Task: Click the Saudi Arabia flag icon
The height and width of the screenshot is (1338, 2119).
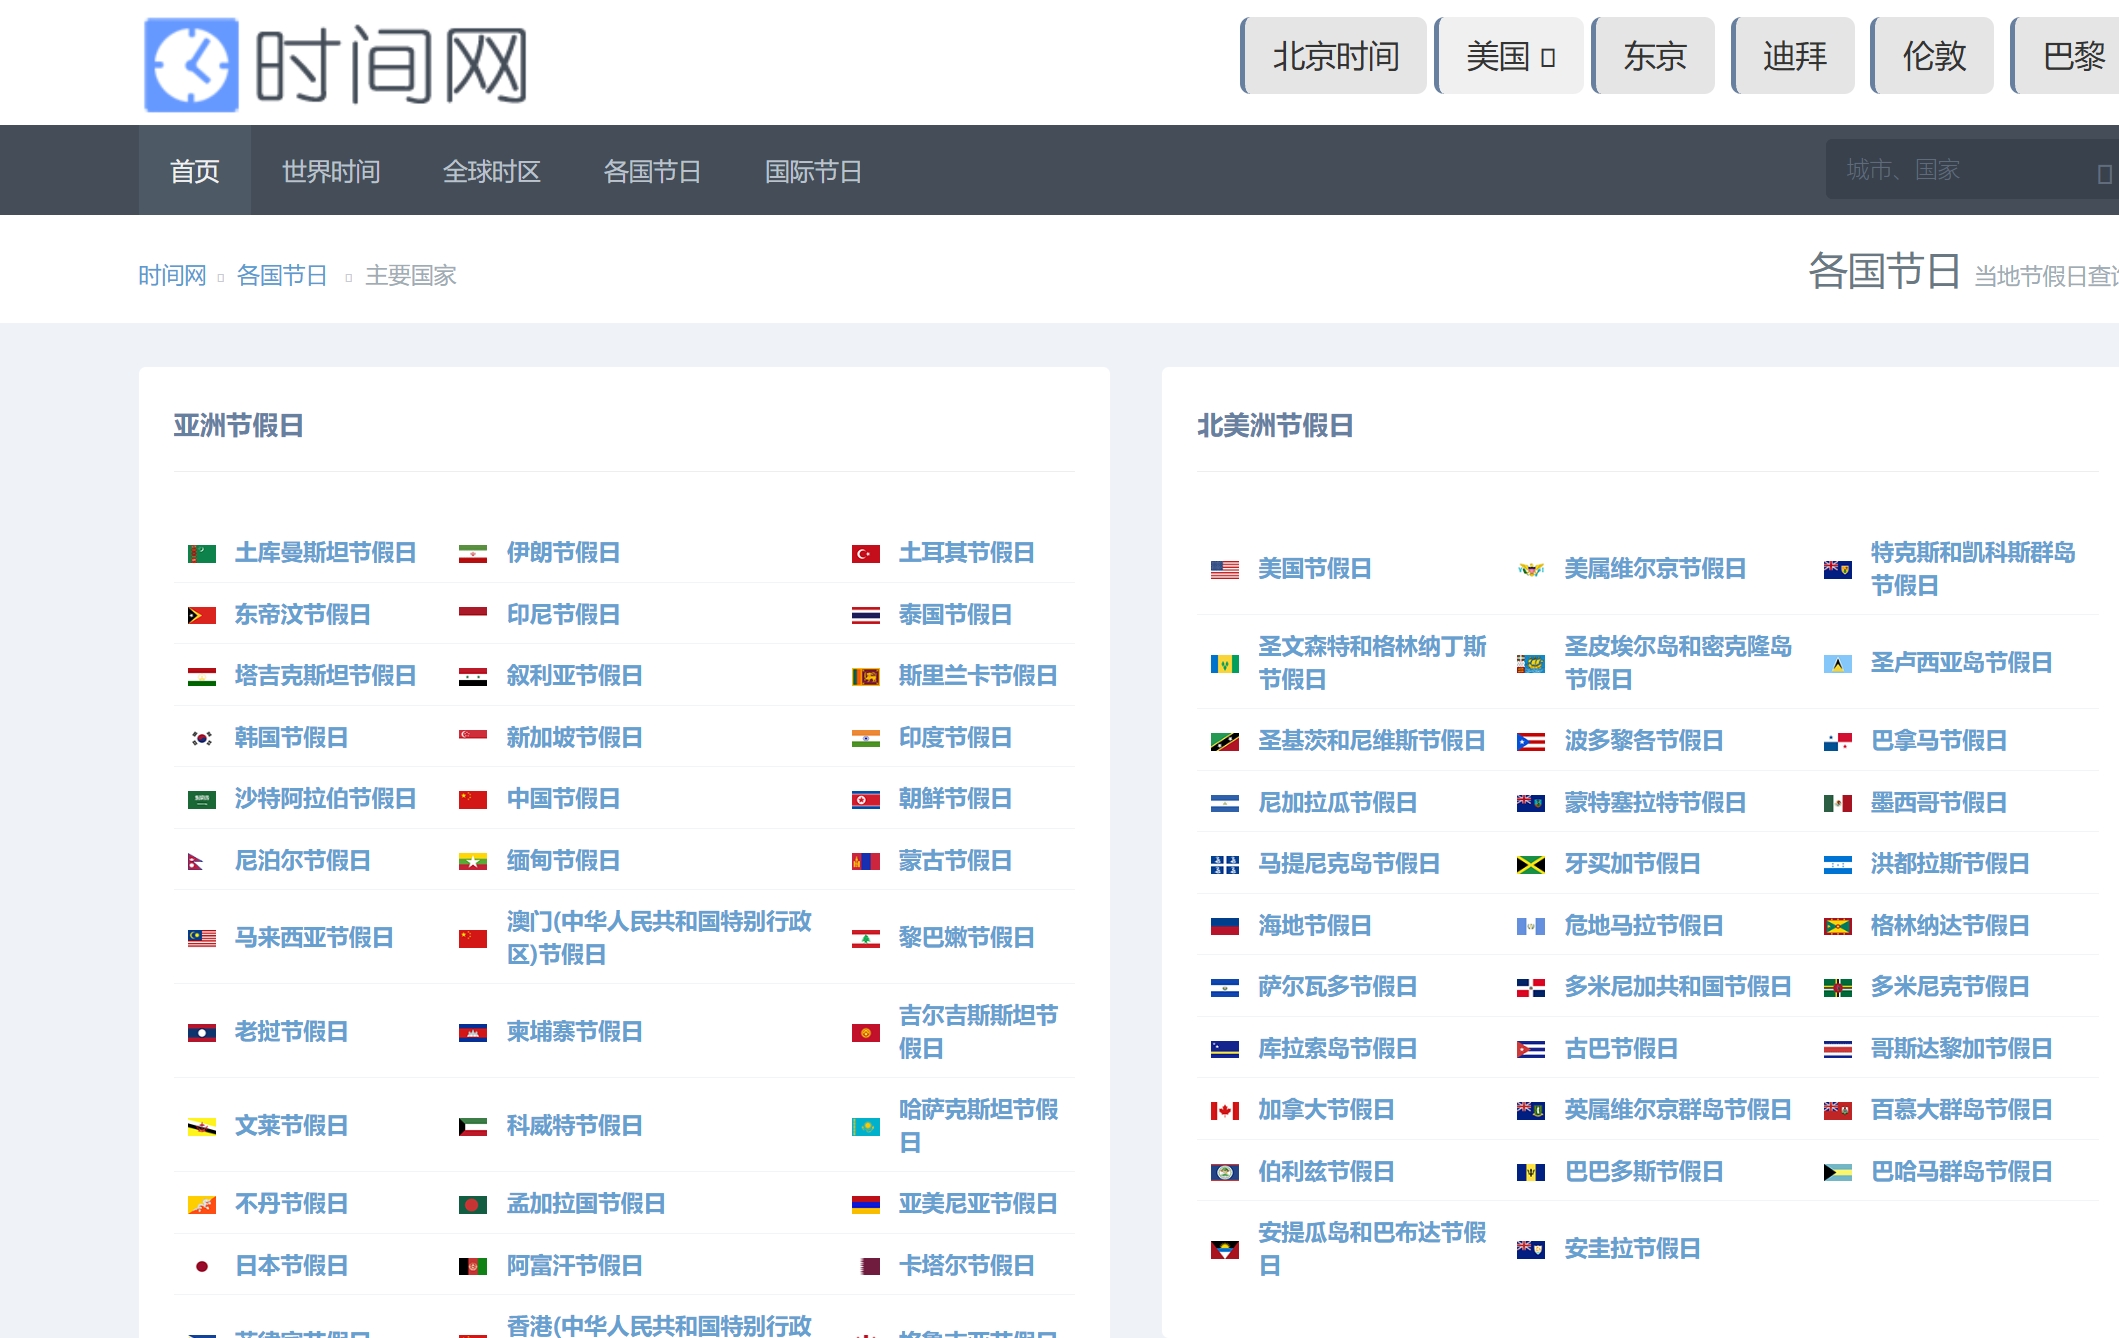Action: pyautogui.click(x=201, y=800)
